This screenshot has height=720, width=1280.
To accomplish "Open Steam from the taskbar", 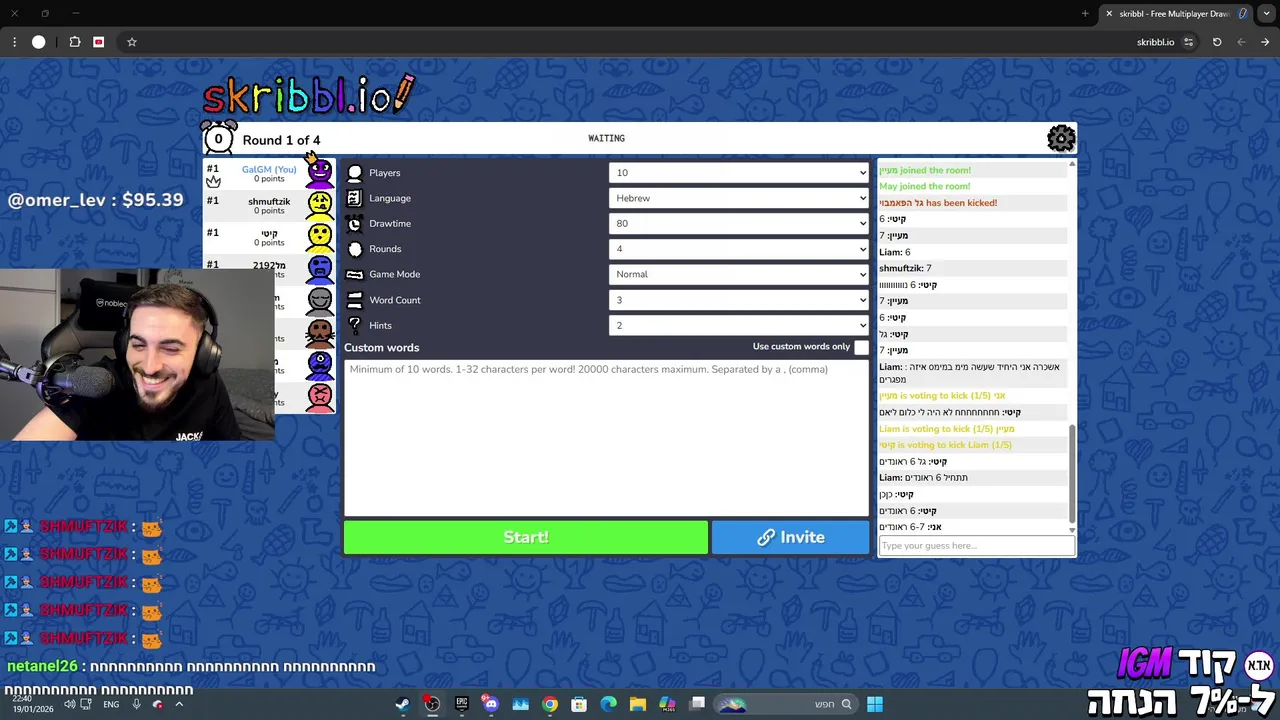I will [x=402, y=704].
